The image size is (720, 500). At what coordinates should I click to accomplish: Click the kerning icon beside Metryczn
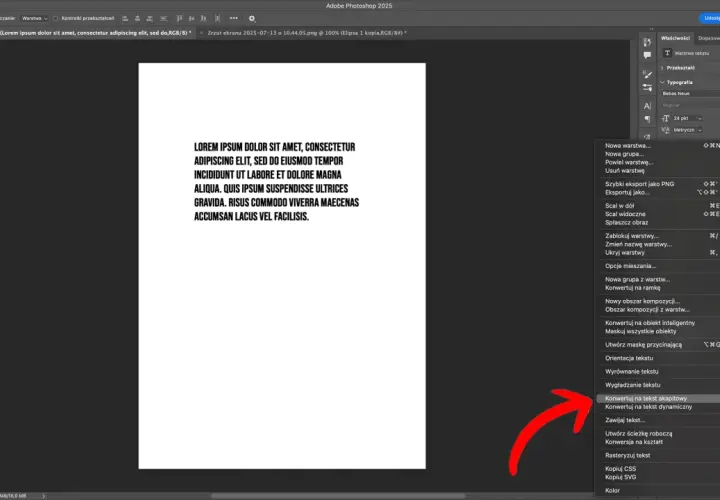[x=665, y=130]
